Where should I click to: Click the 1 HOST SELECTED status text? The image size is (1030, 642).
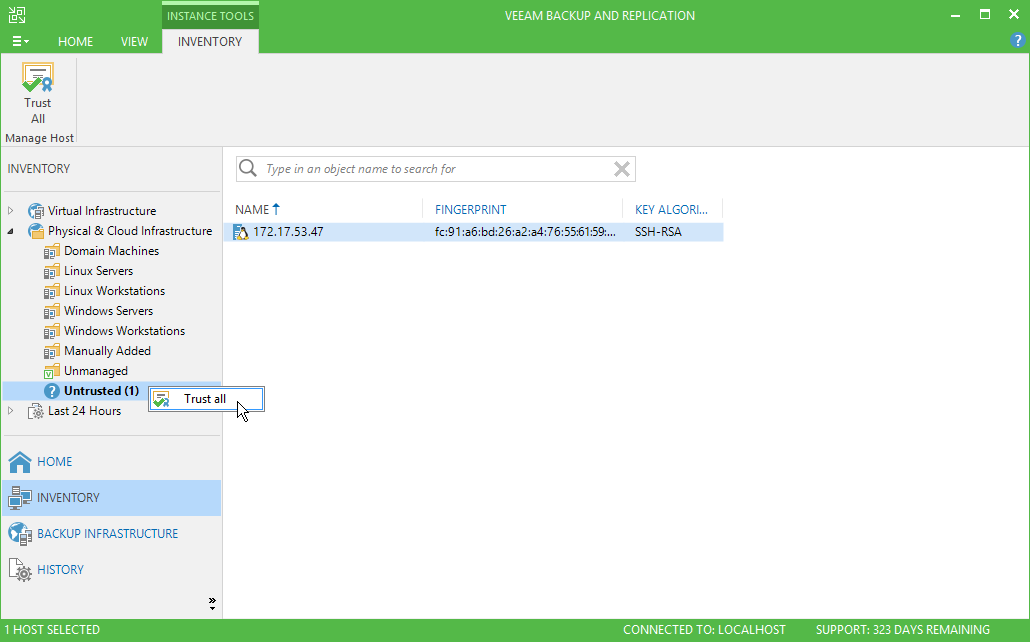(x=52, y=630)
